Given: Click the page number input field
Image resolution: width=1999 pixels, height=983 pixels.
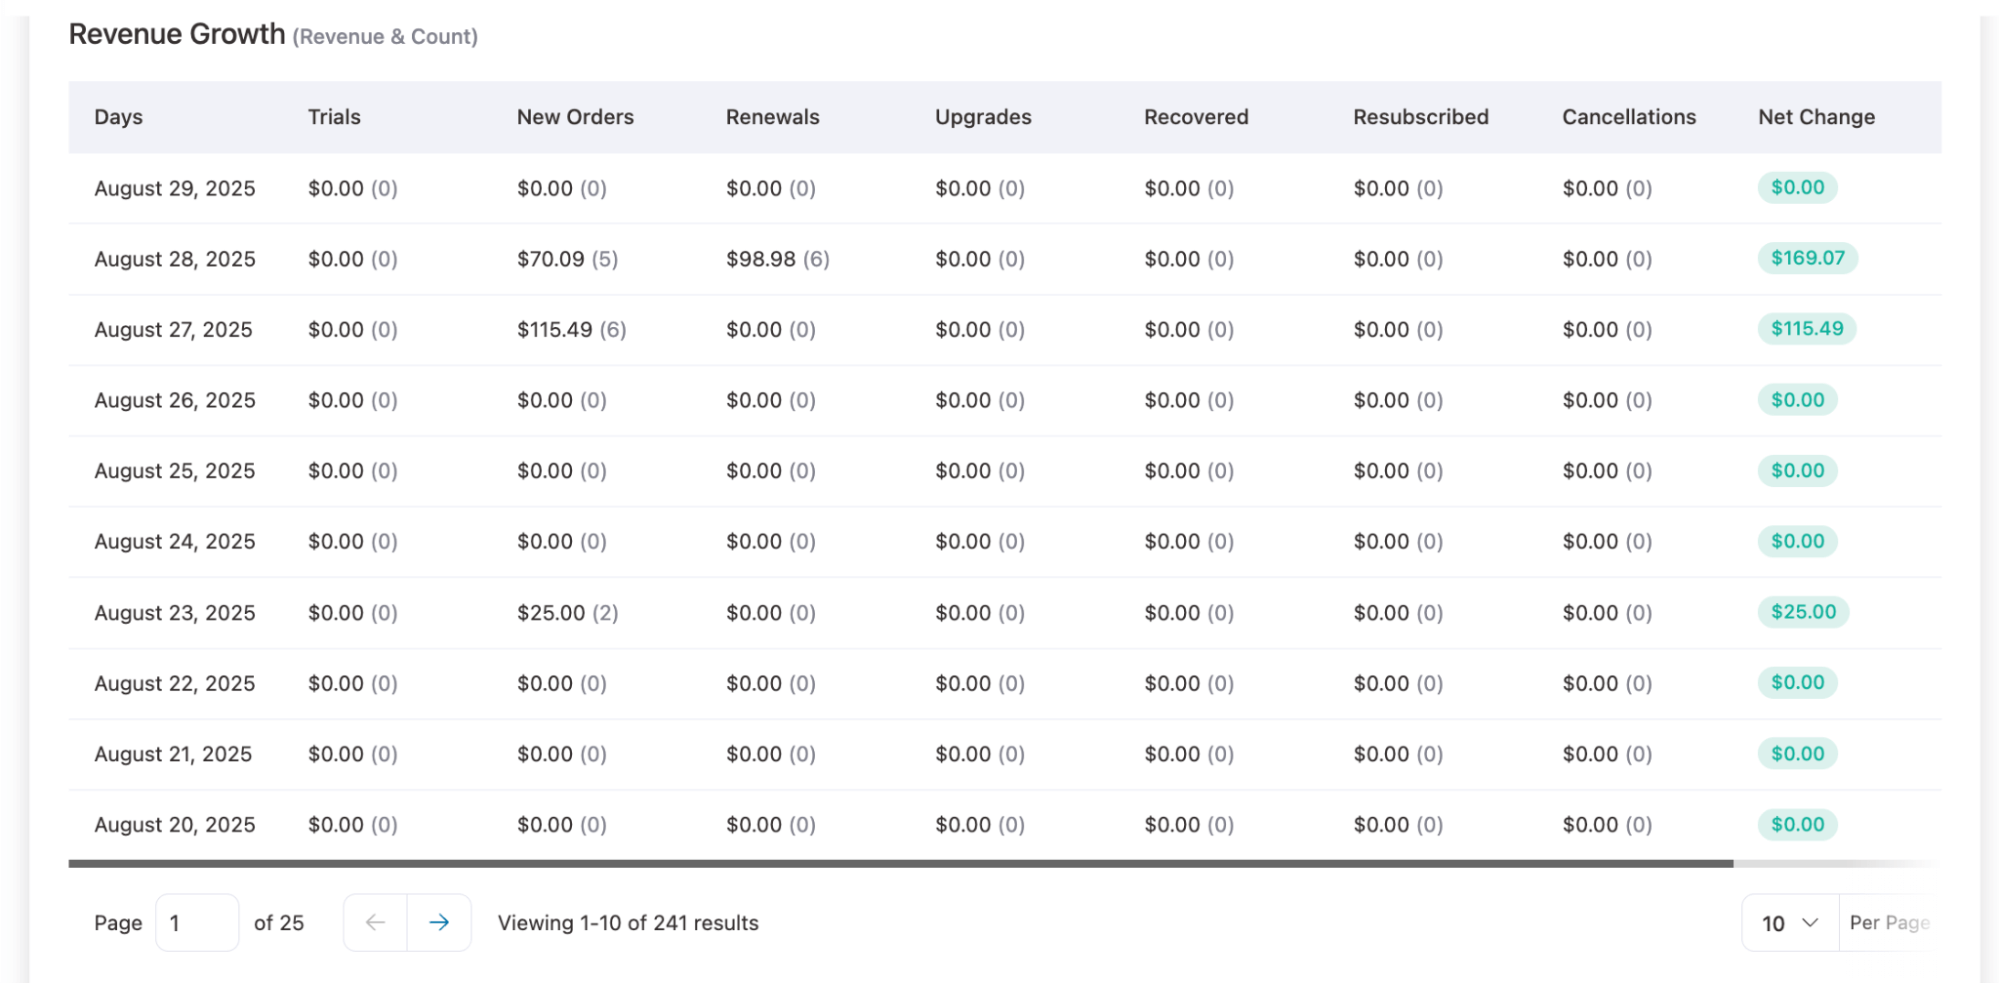Looking at the screenshot, I should click(x=196, y=922).
